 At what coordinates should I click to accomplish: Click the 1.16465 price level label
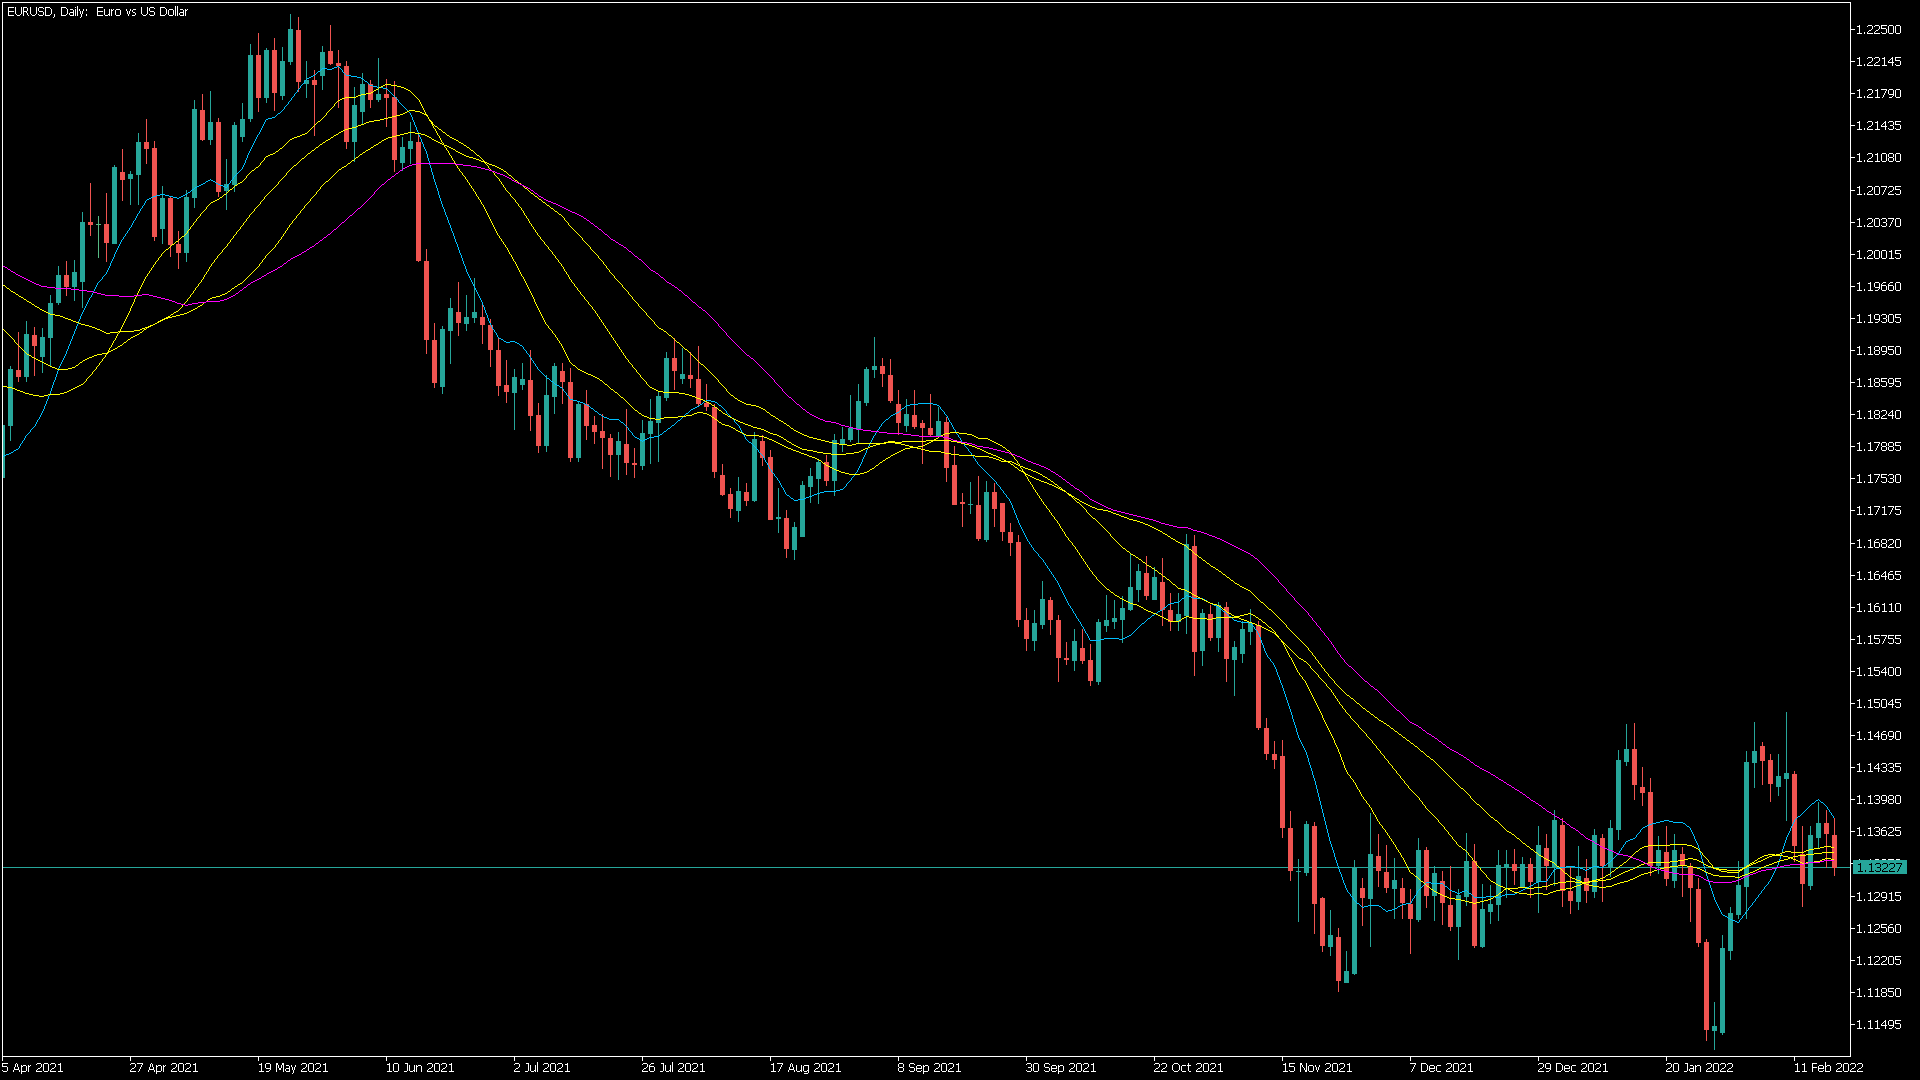click(1878, 576)
